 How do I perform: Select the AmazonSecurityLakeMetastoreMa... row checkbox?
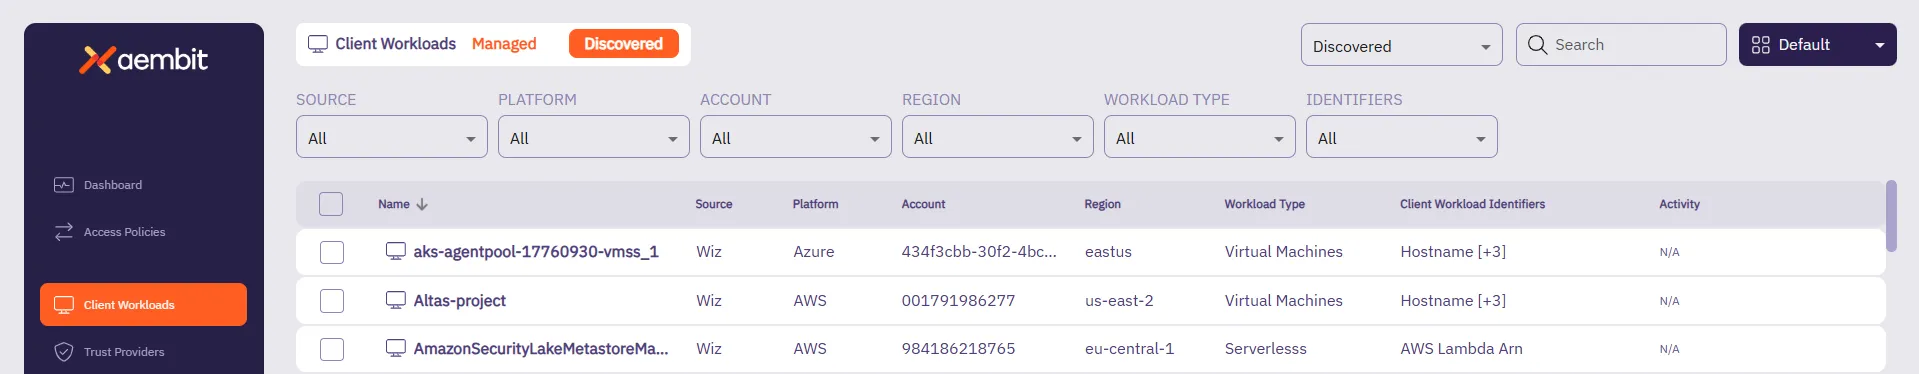(x=332, y=349)
